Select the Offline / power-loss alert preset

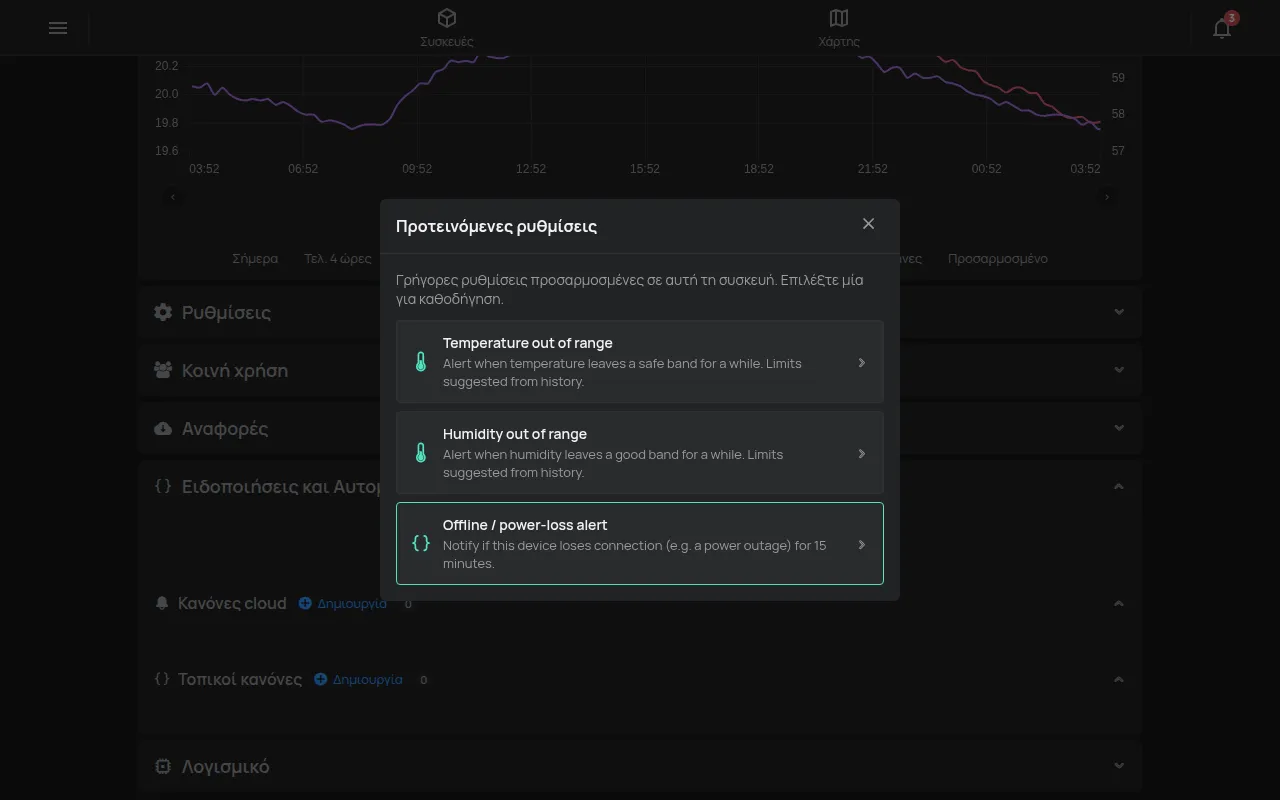[x=640, y=544]
